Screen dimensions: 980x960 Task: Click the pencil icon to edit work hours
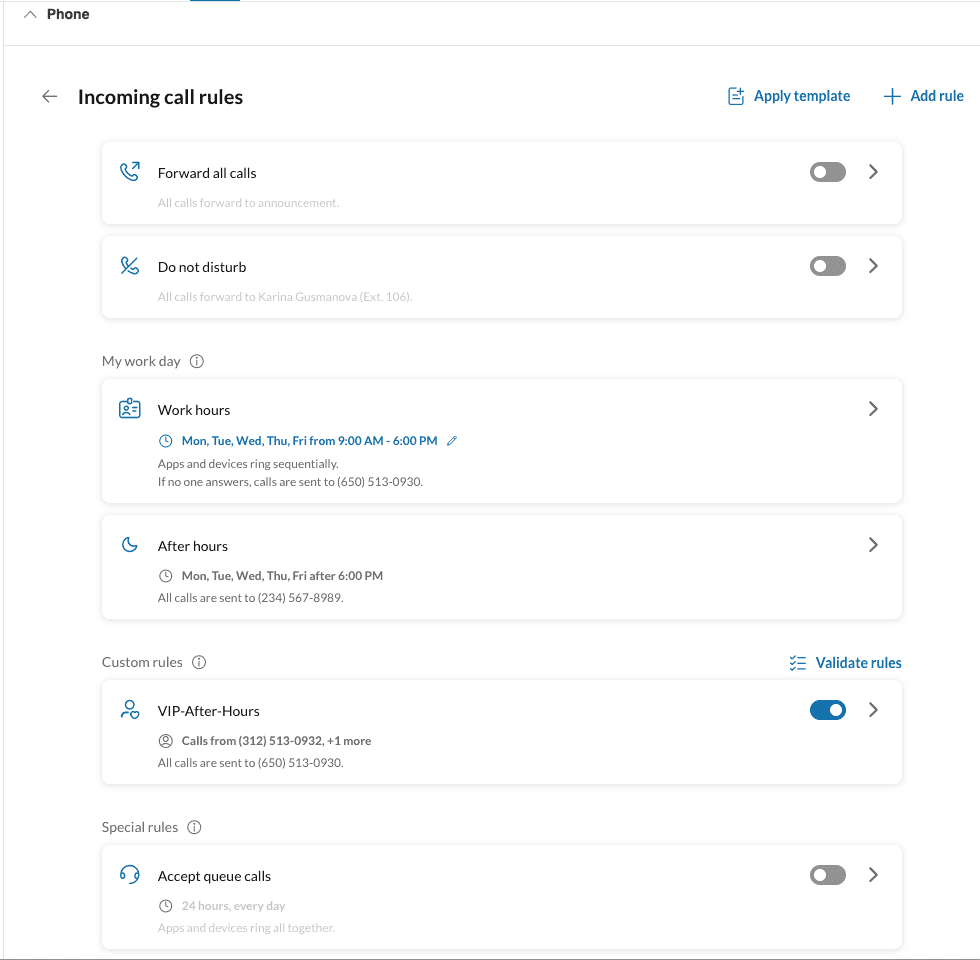tap(452, 440)
